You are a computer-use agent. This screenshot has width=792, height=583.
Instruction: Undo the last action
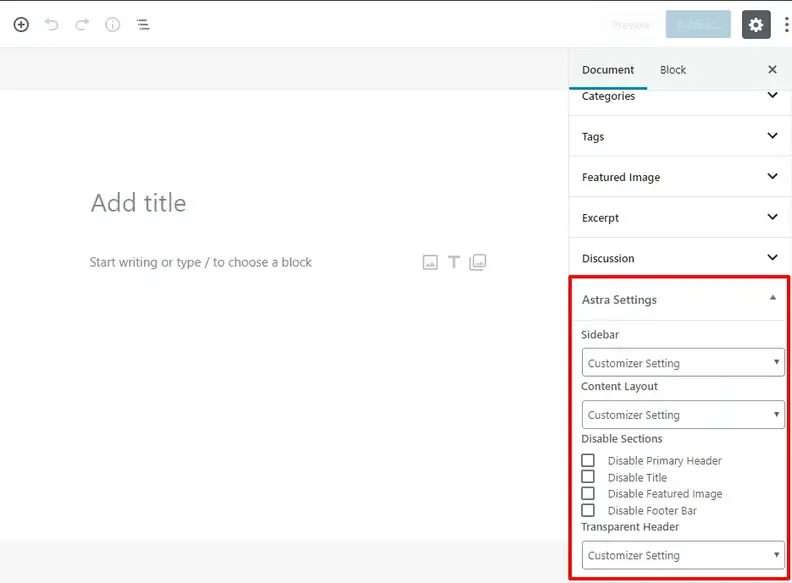point(52,24)
